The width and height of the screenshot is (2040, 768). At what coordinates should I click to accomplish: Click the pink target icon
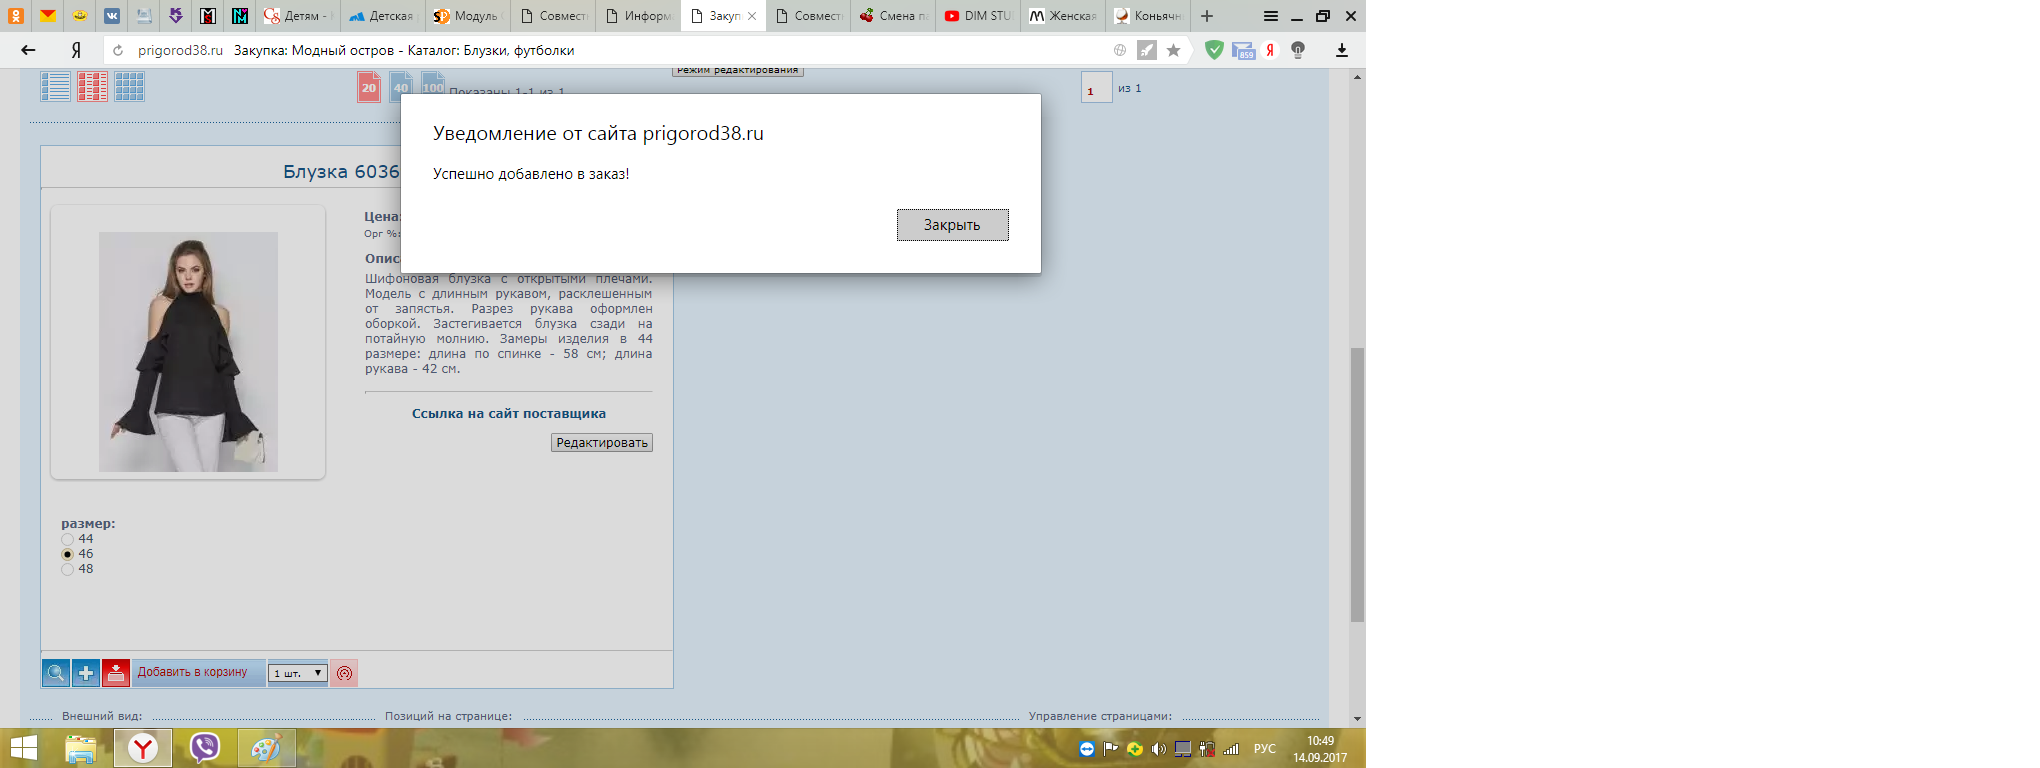click(344, 673)
